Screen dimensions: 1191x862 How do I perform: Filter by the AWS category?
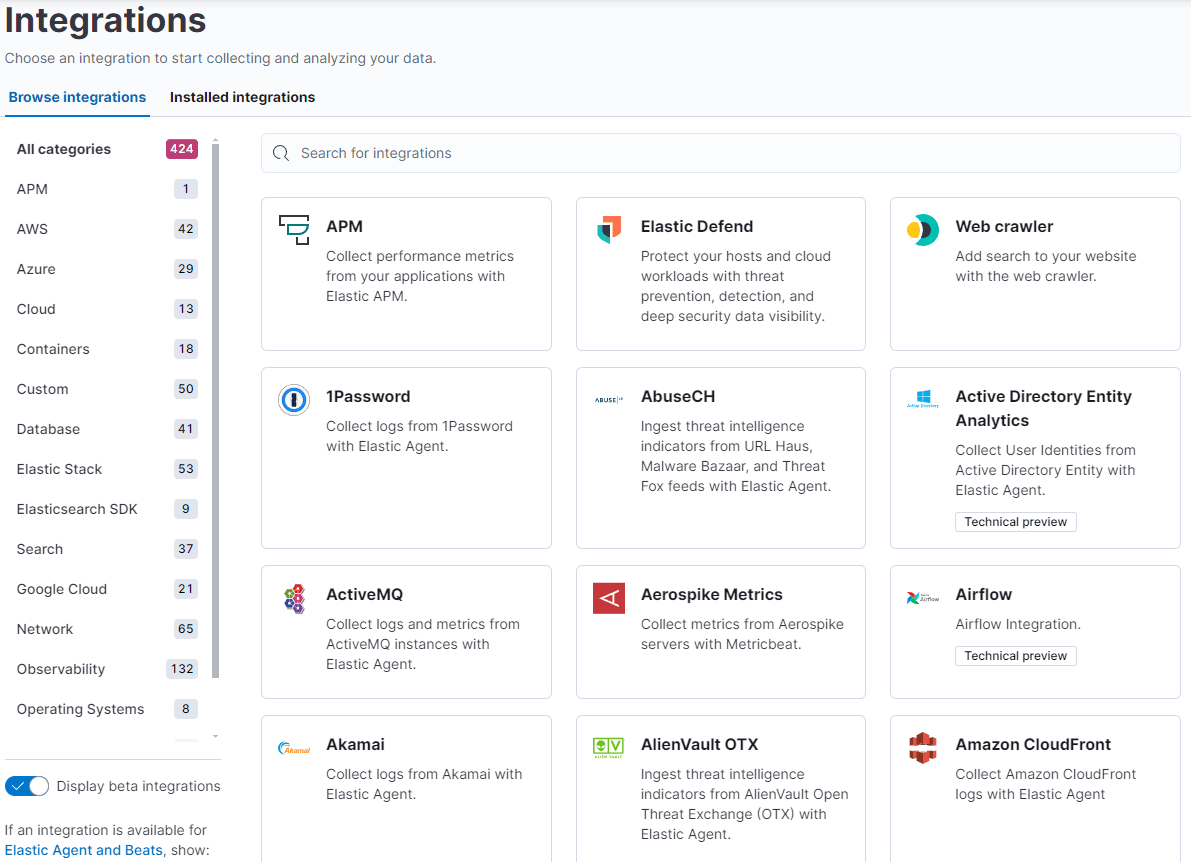32,229
